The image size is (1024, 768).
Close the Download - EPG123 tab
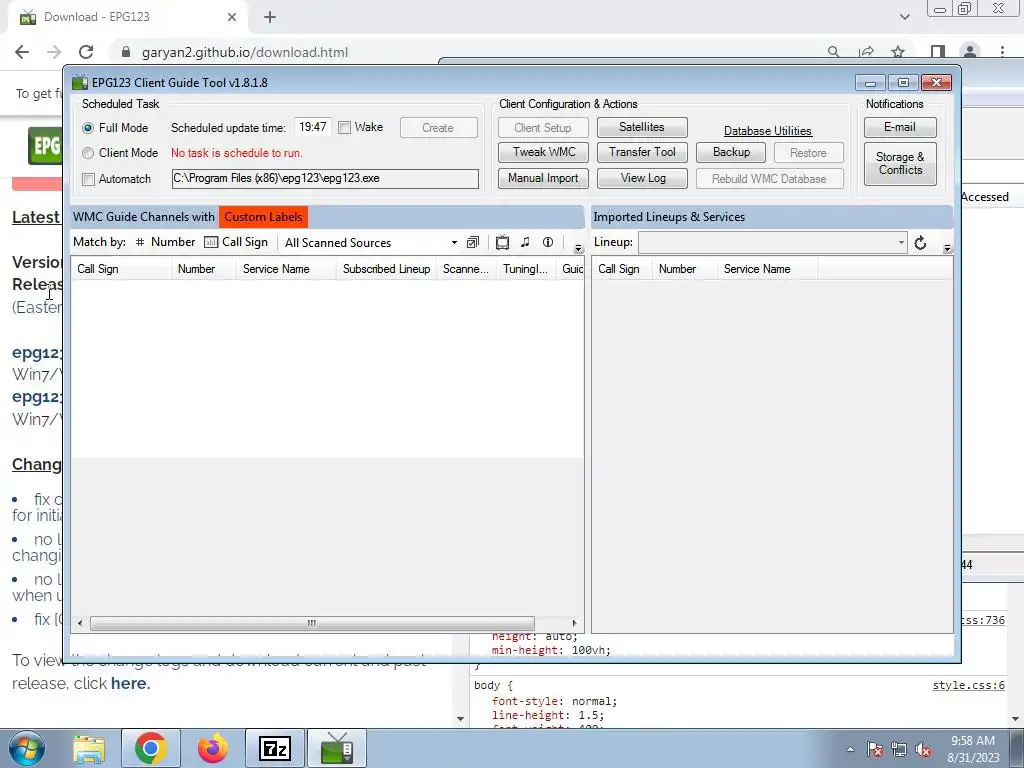[x=232, y=17]
